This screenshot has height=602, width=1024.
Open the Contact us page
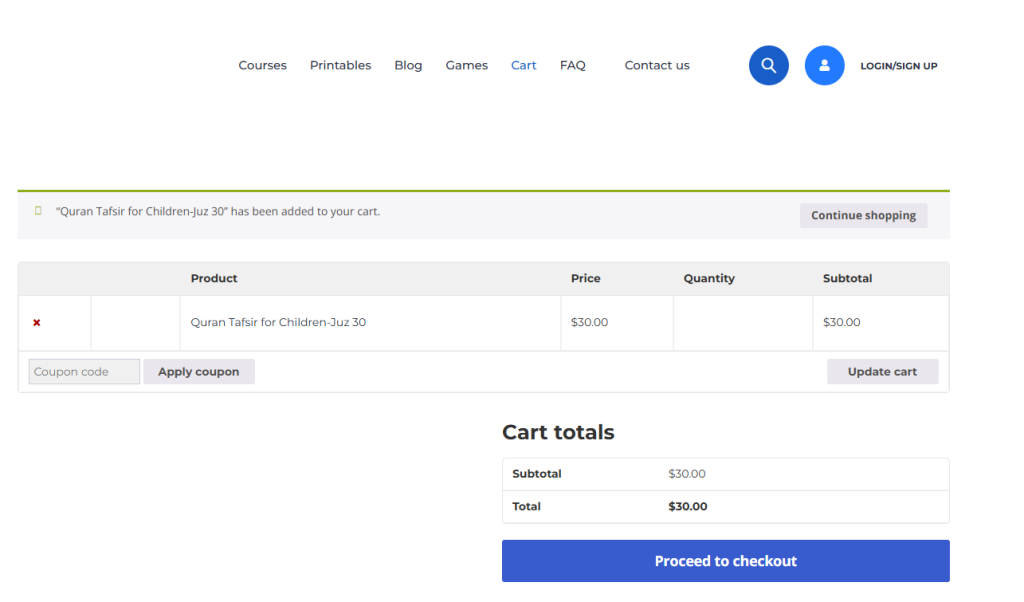click(x=657, y=65)
